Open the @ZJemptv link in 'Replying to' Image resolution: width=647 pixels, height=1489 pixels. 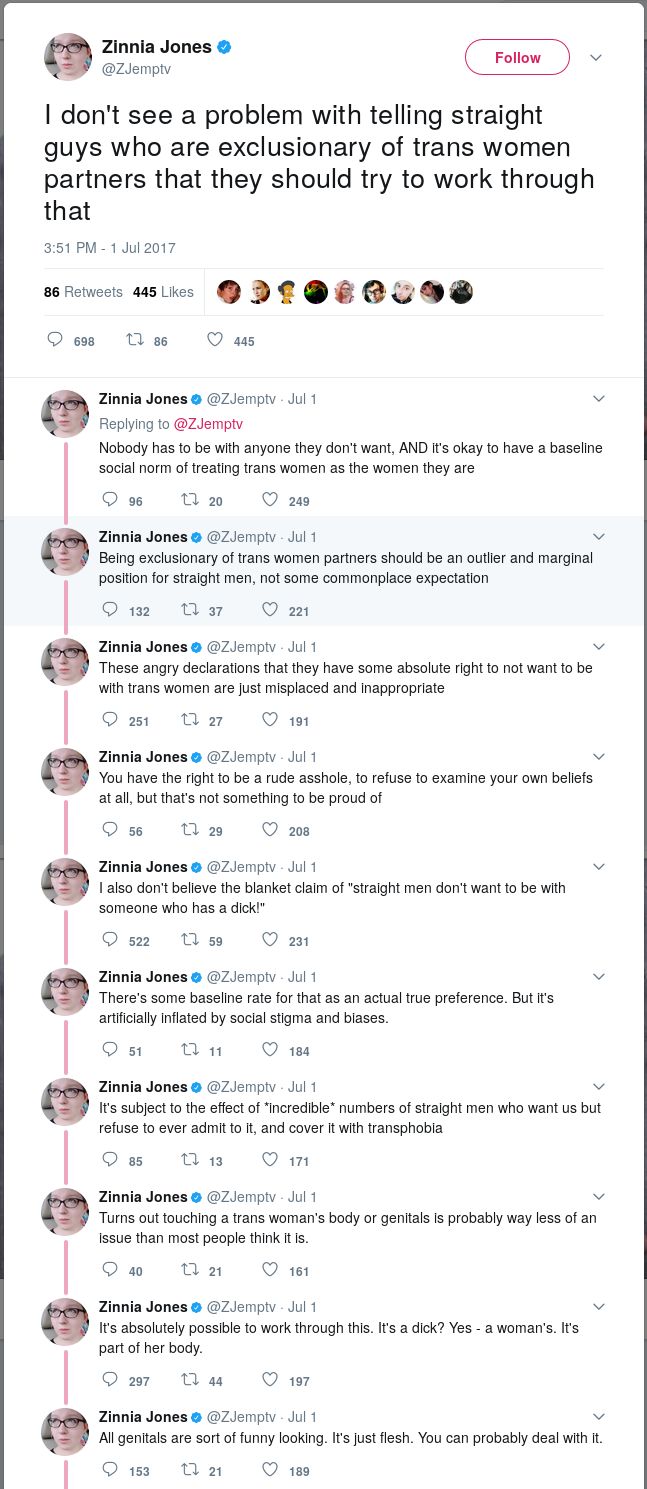click(x=208, y=424)
